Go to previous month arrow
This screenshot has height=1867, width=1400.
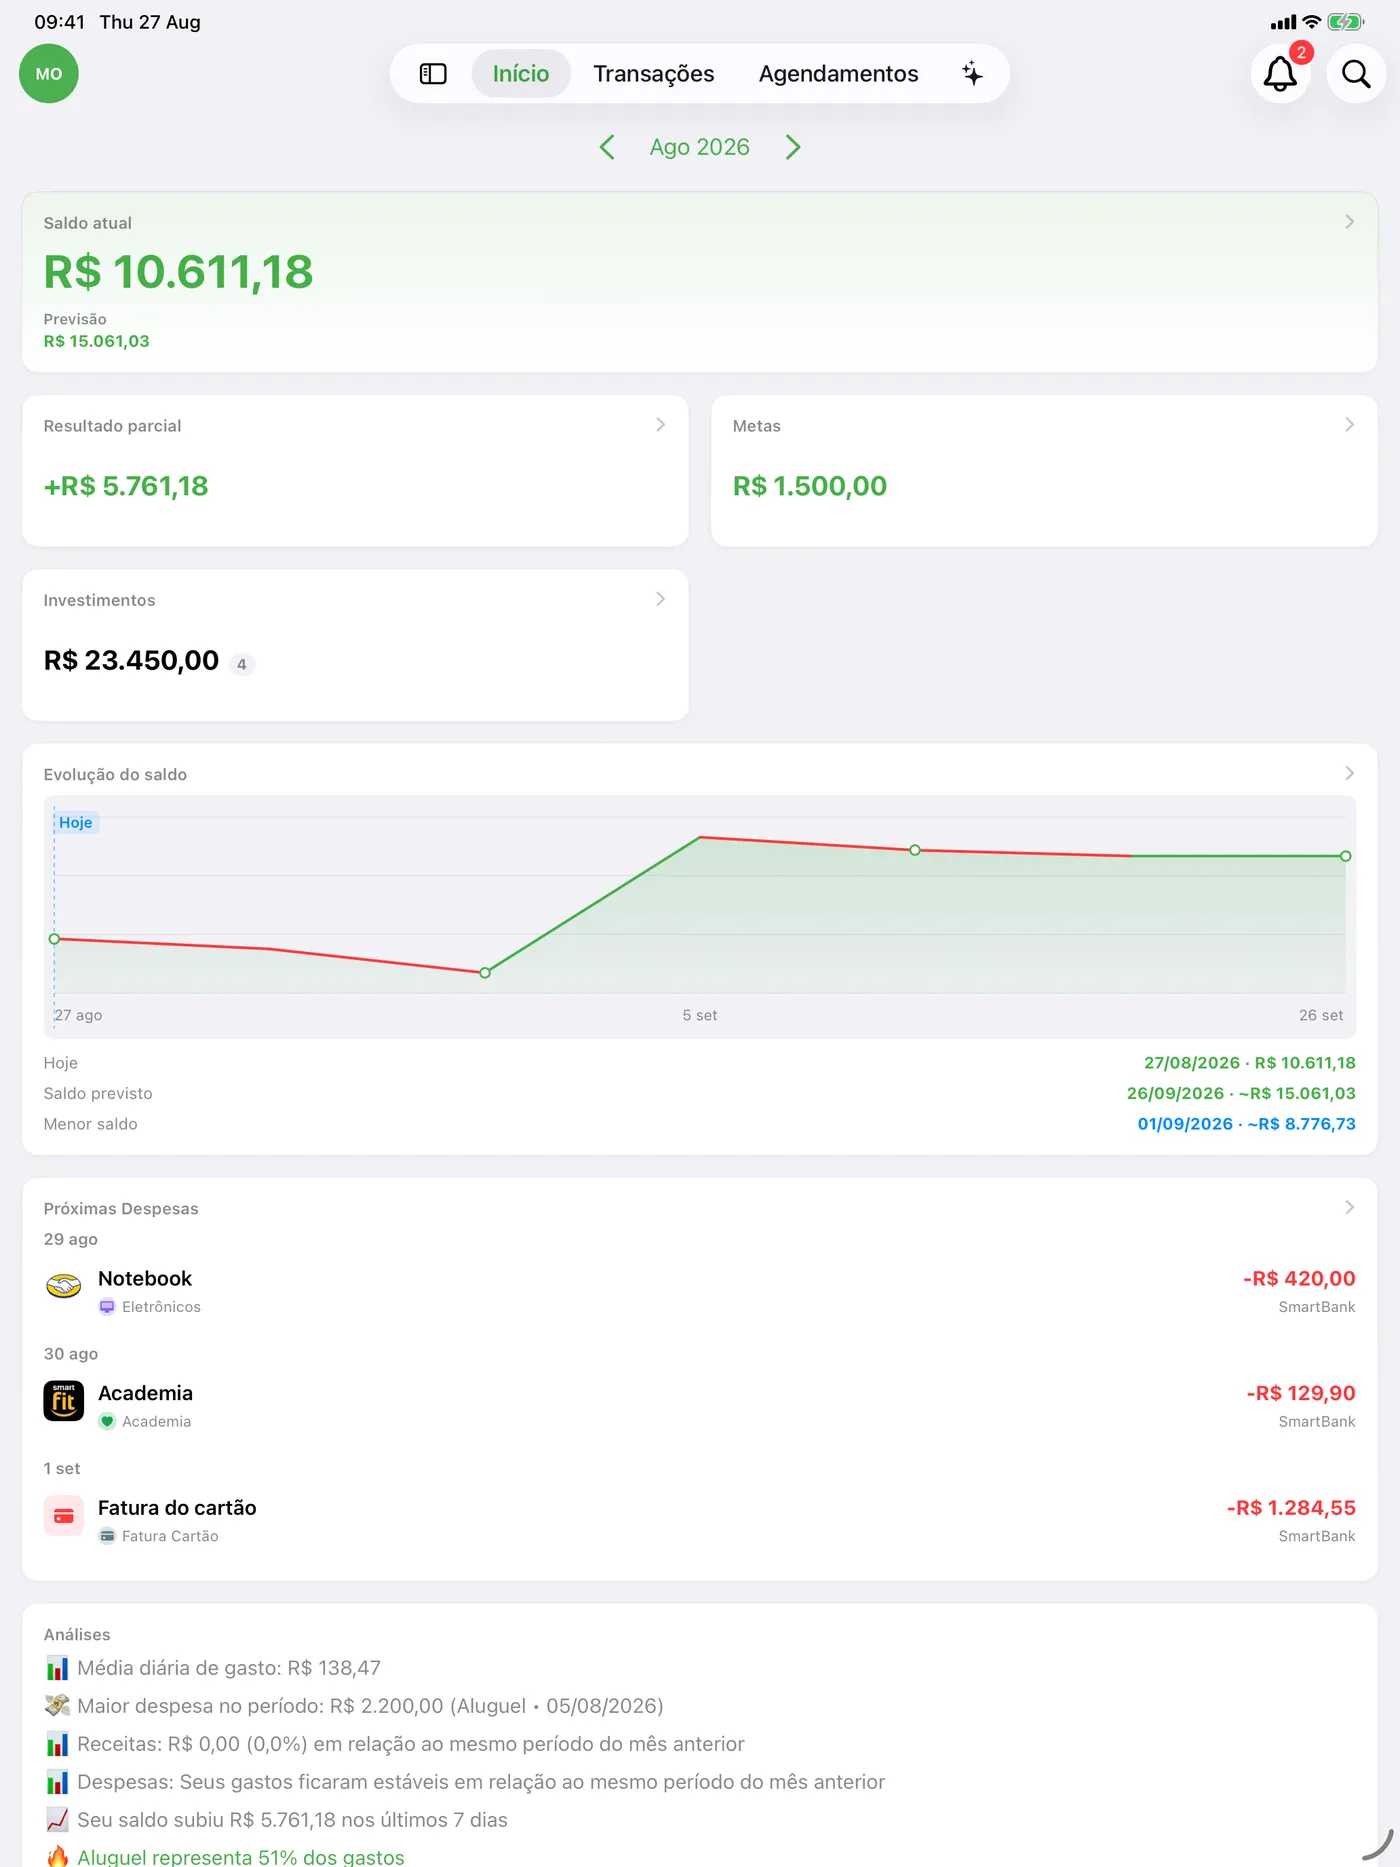click(607, 147)
